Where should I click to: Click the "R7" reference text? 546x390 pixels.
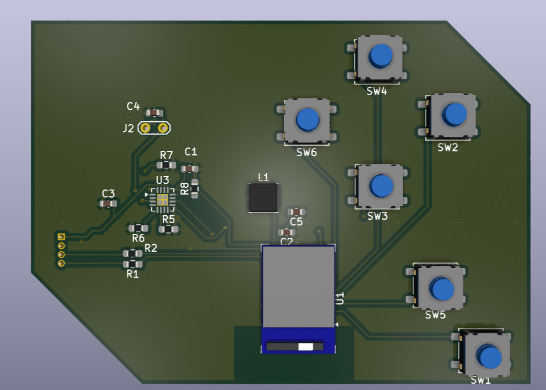click(x=166, y=155)
